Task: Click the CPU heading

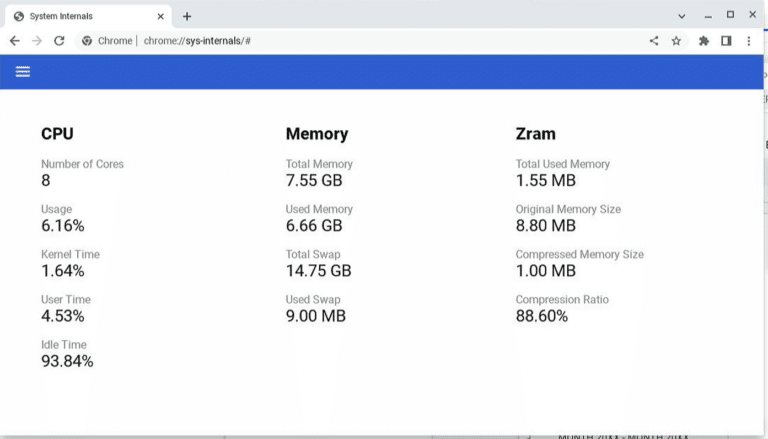Action: (x=57, y=134)
